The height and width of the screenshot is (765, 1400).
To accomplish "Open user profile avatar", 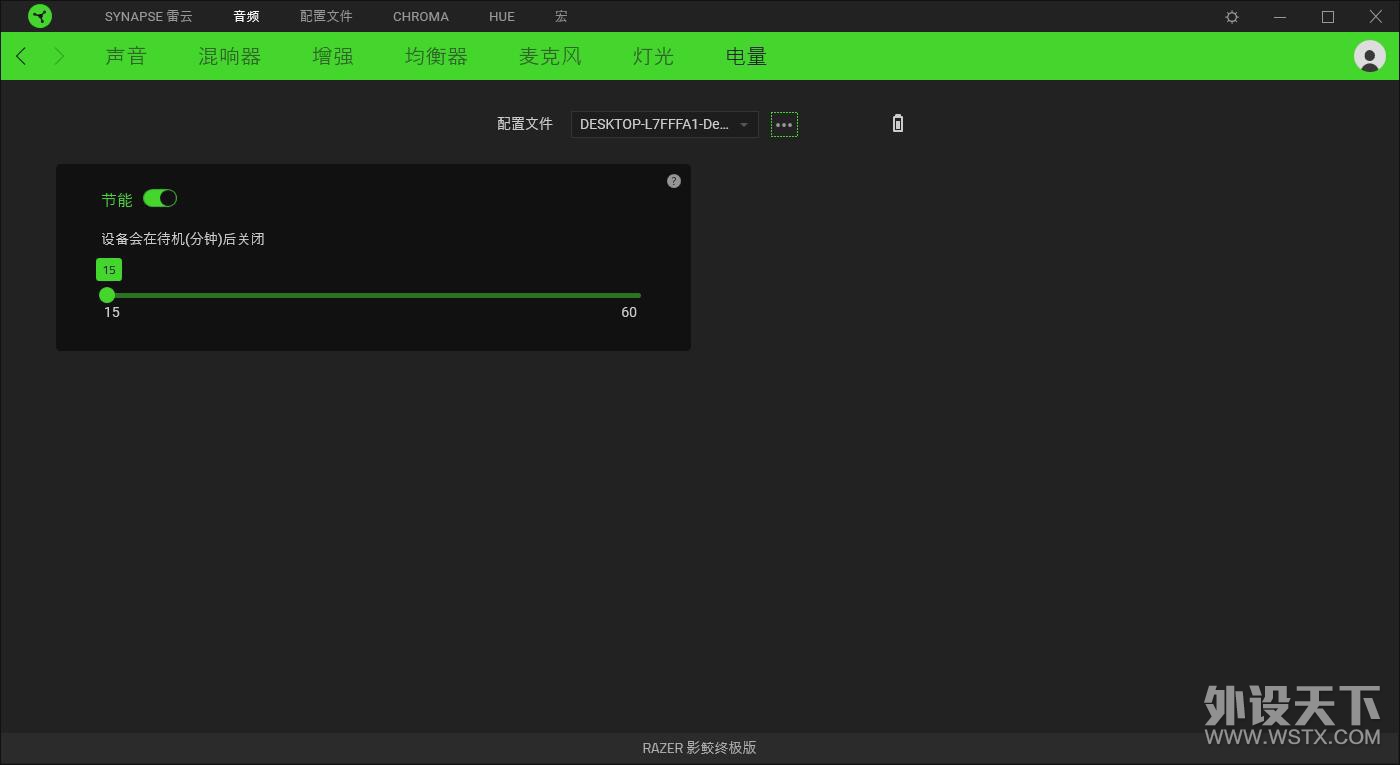I will tap(1369, 56).
